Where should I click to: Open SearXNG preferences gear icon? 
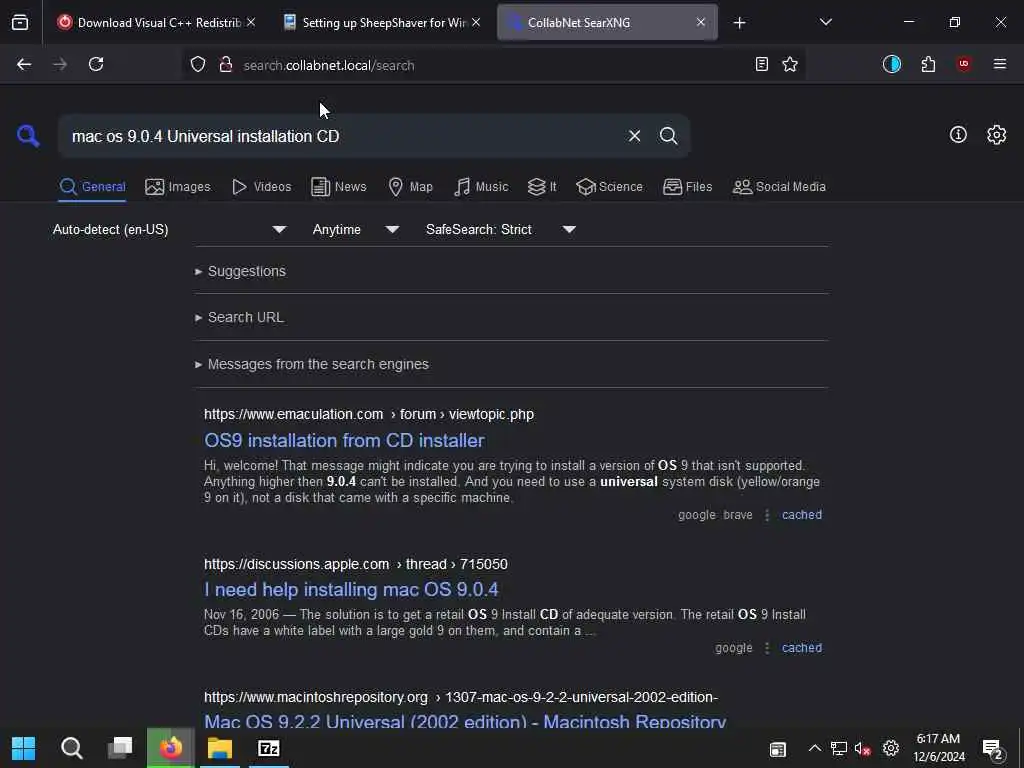[x=997, y=135]
